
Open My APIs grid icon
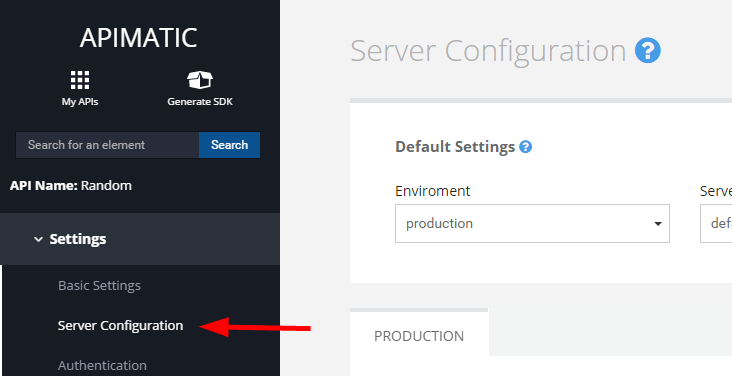(x=80, y=80)
